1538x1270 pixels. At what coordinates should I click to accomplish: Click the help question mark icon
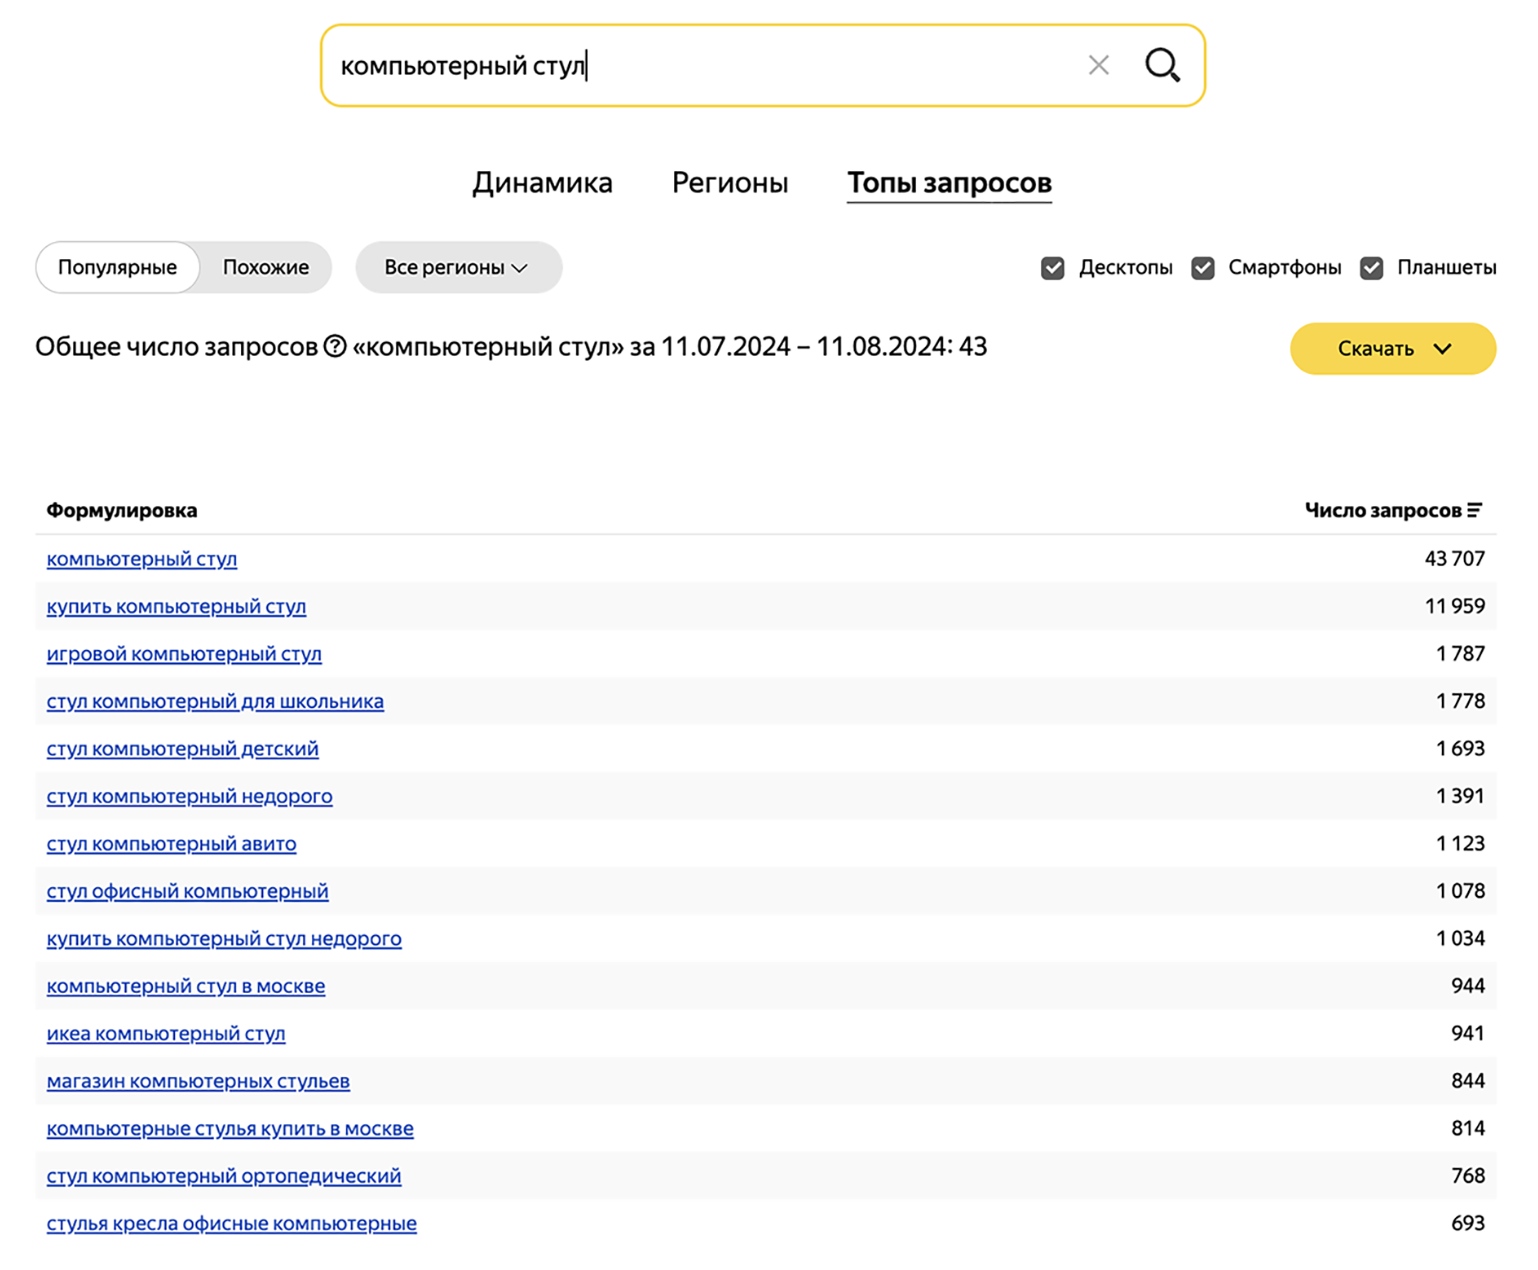[x=335, y=347]
